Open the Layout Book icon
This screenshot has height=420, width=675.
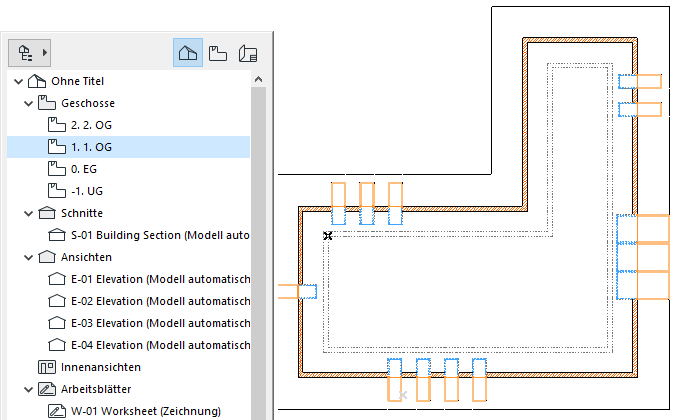pos(249,52)
